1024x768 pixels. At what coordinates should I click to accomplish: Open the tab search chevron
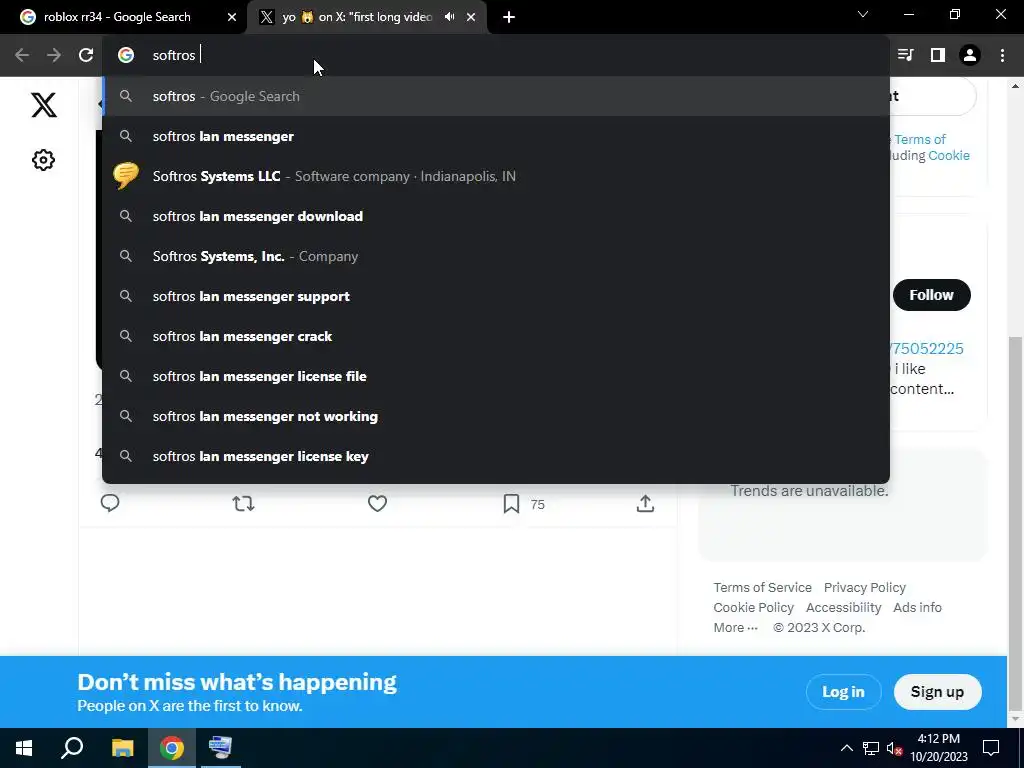863,14
